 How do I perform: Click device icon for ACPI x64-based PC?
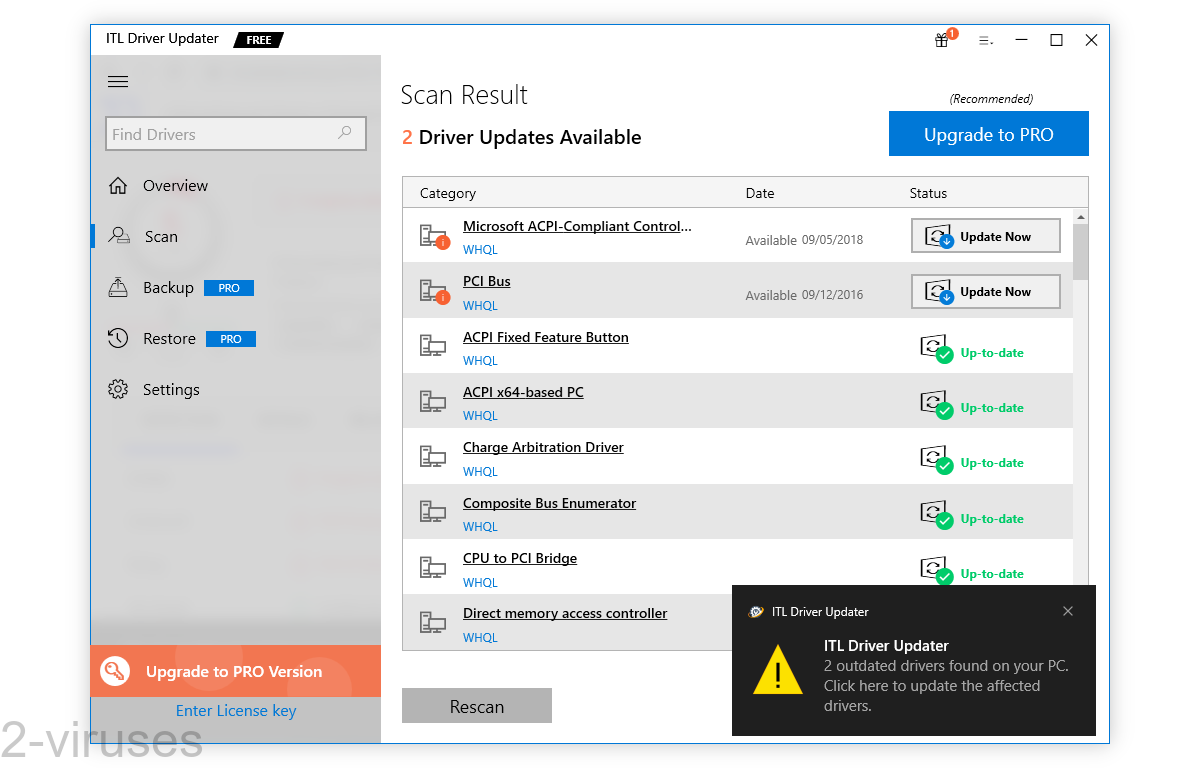[432, 401]
